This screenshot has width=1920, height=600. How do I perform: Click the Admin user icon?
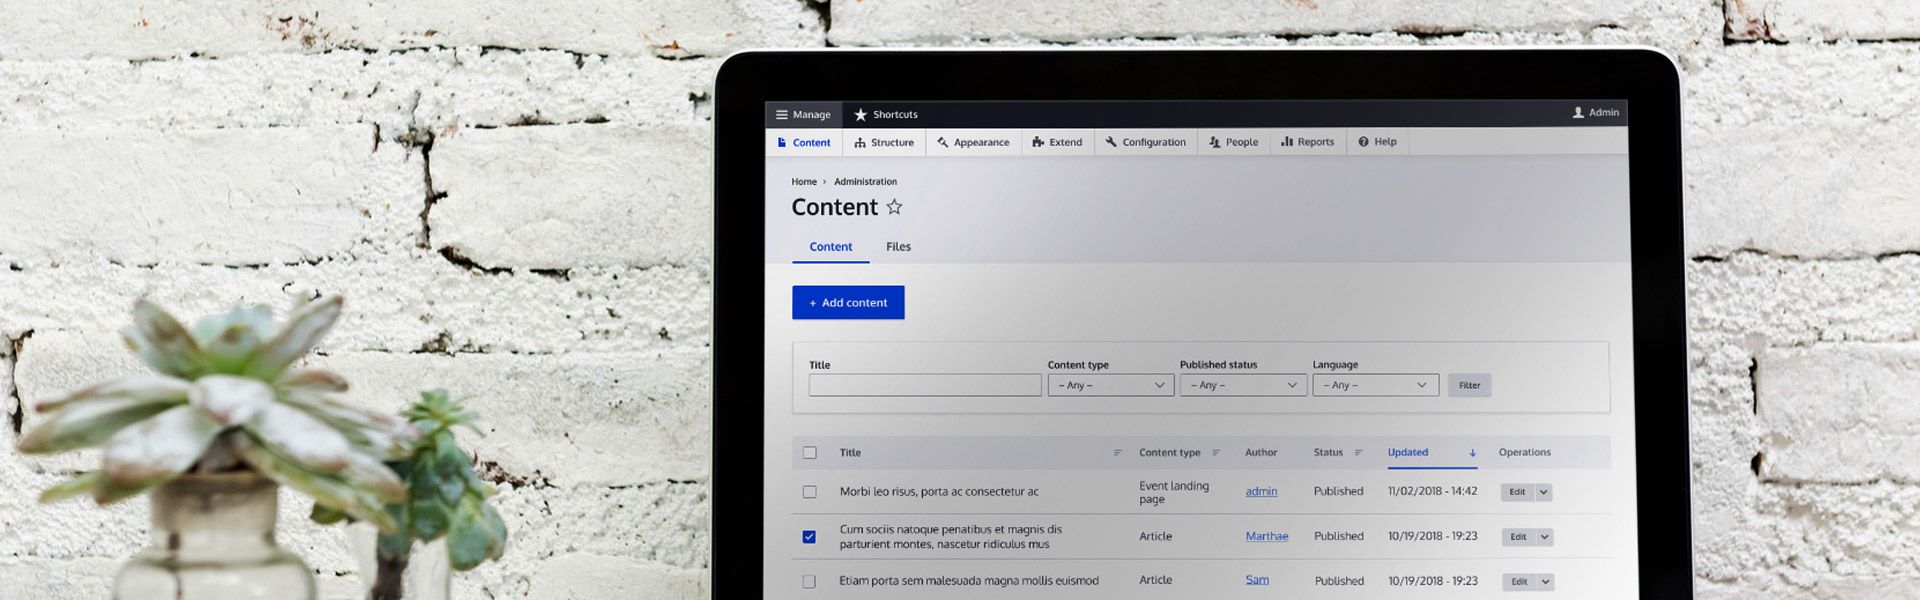1578,113
